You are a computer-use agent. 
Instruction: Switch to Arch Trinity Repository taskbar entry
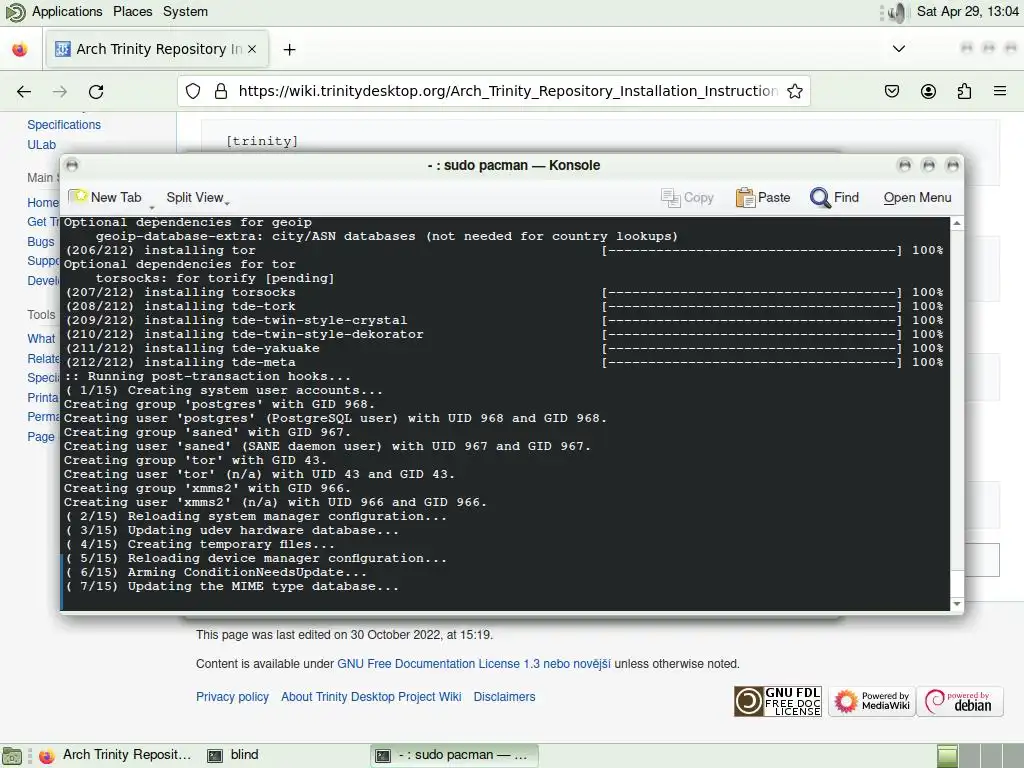coord(115,755)
